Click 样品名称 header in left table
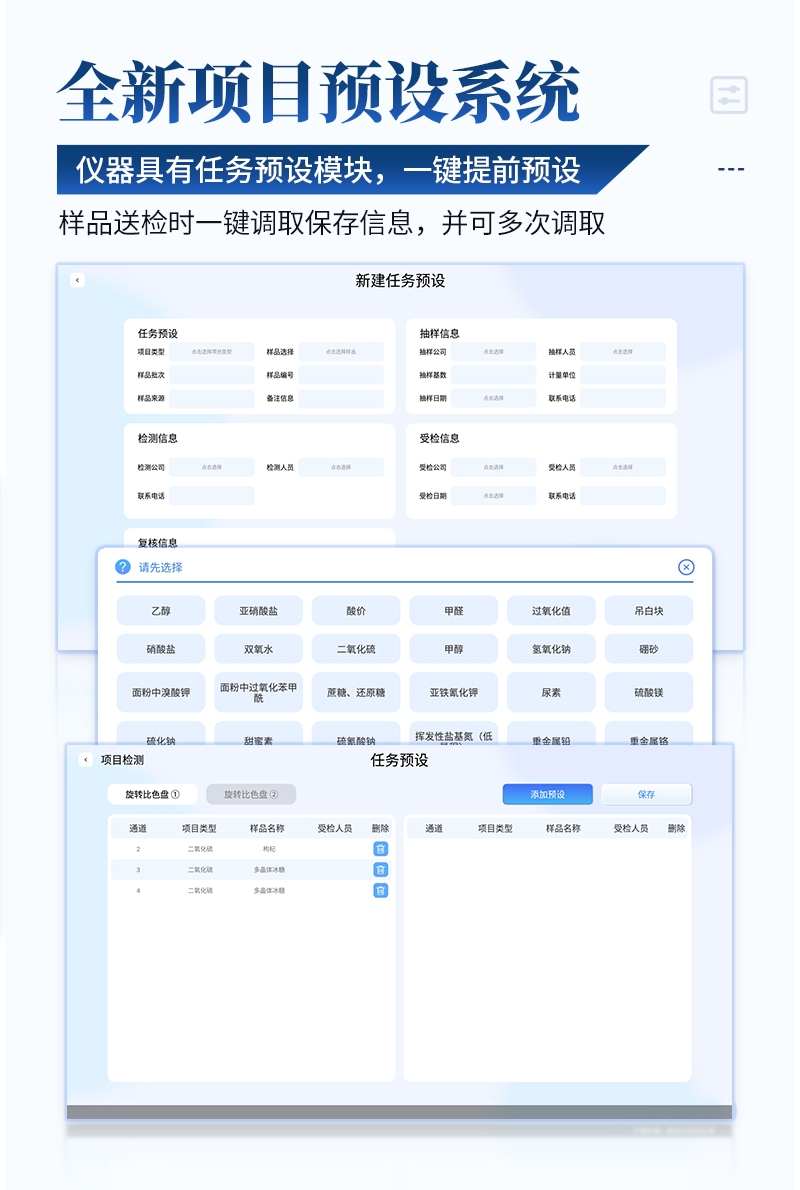Screen dimensions: 800x1190 tap(267, 829)
